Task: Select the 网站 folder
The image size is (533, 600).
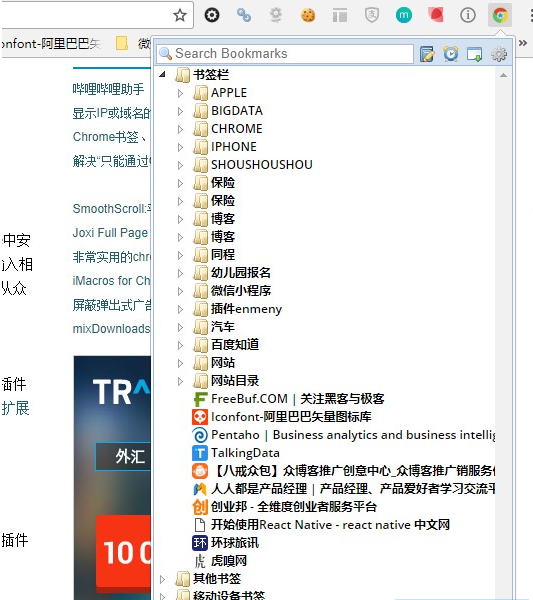Action: (214, 363)
